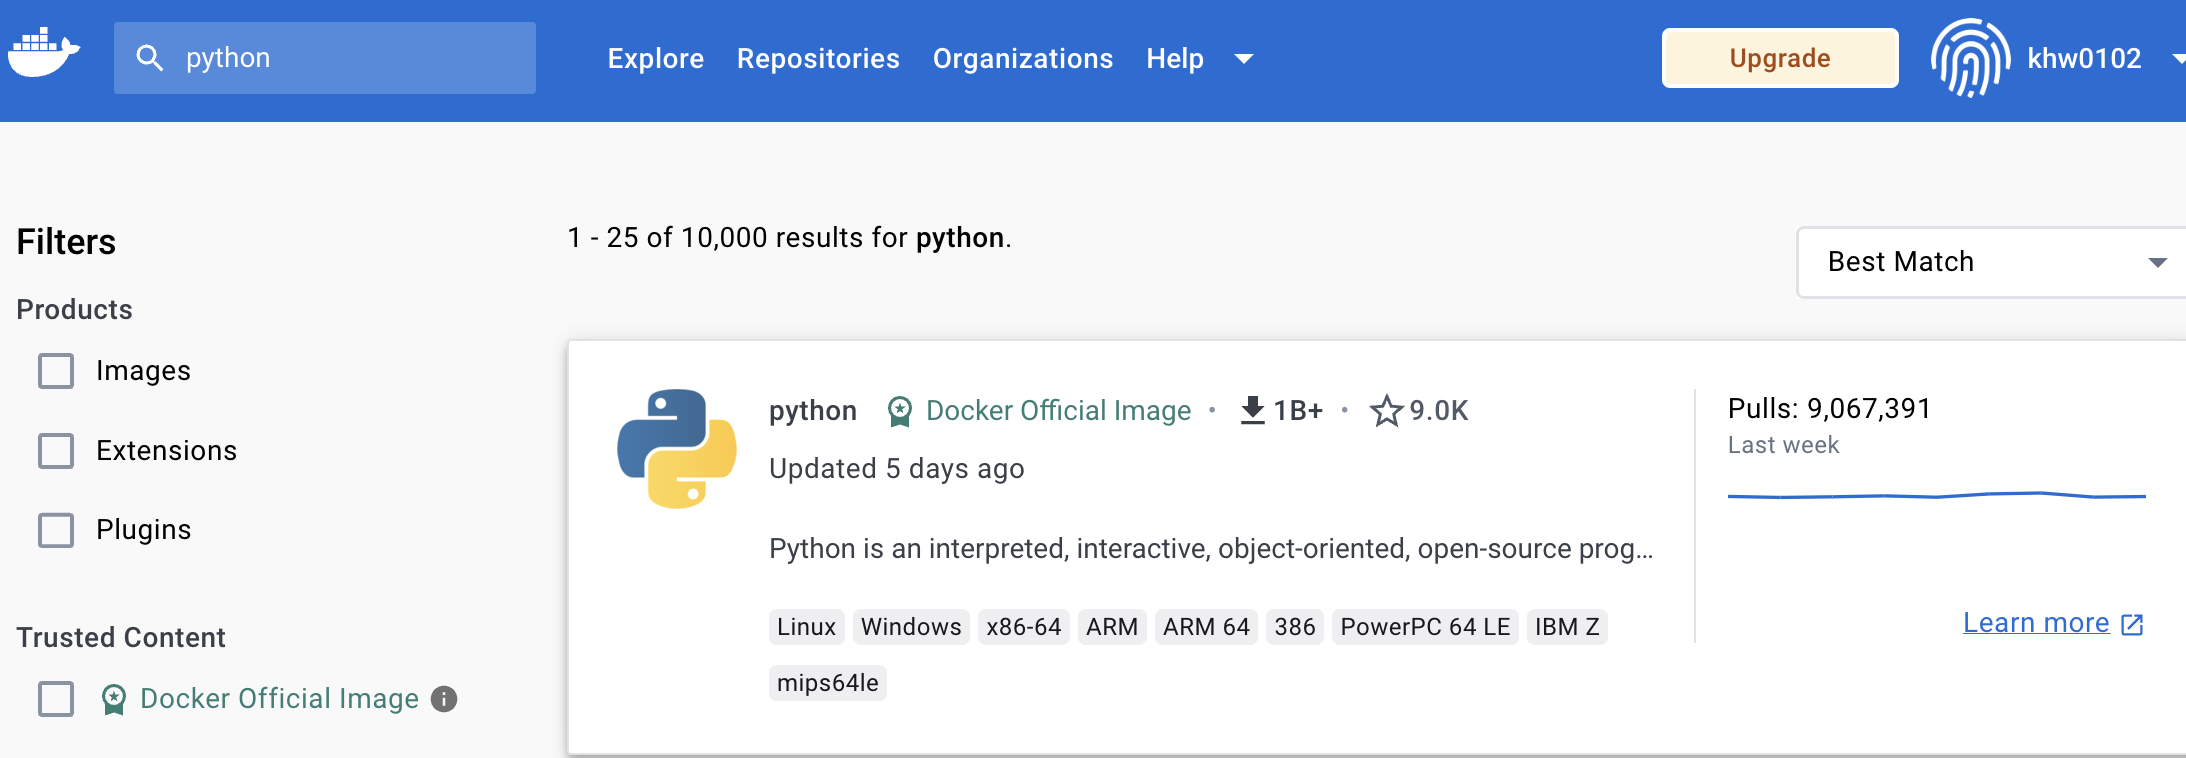Click the star rating icon

pos(1386,410)
